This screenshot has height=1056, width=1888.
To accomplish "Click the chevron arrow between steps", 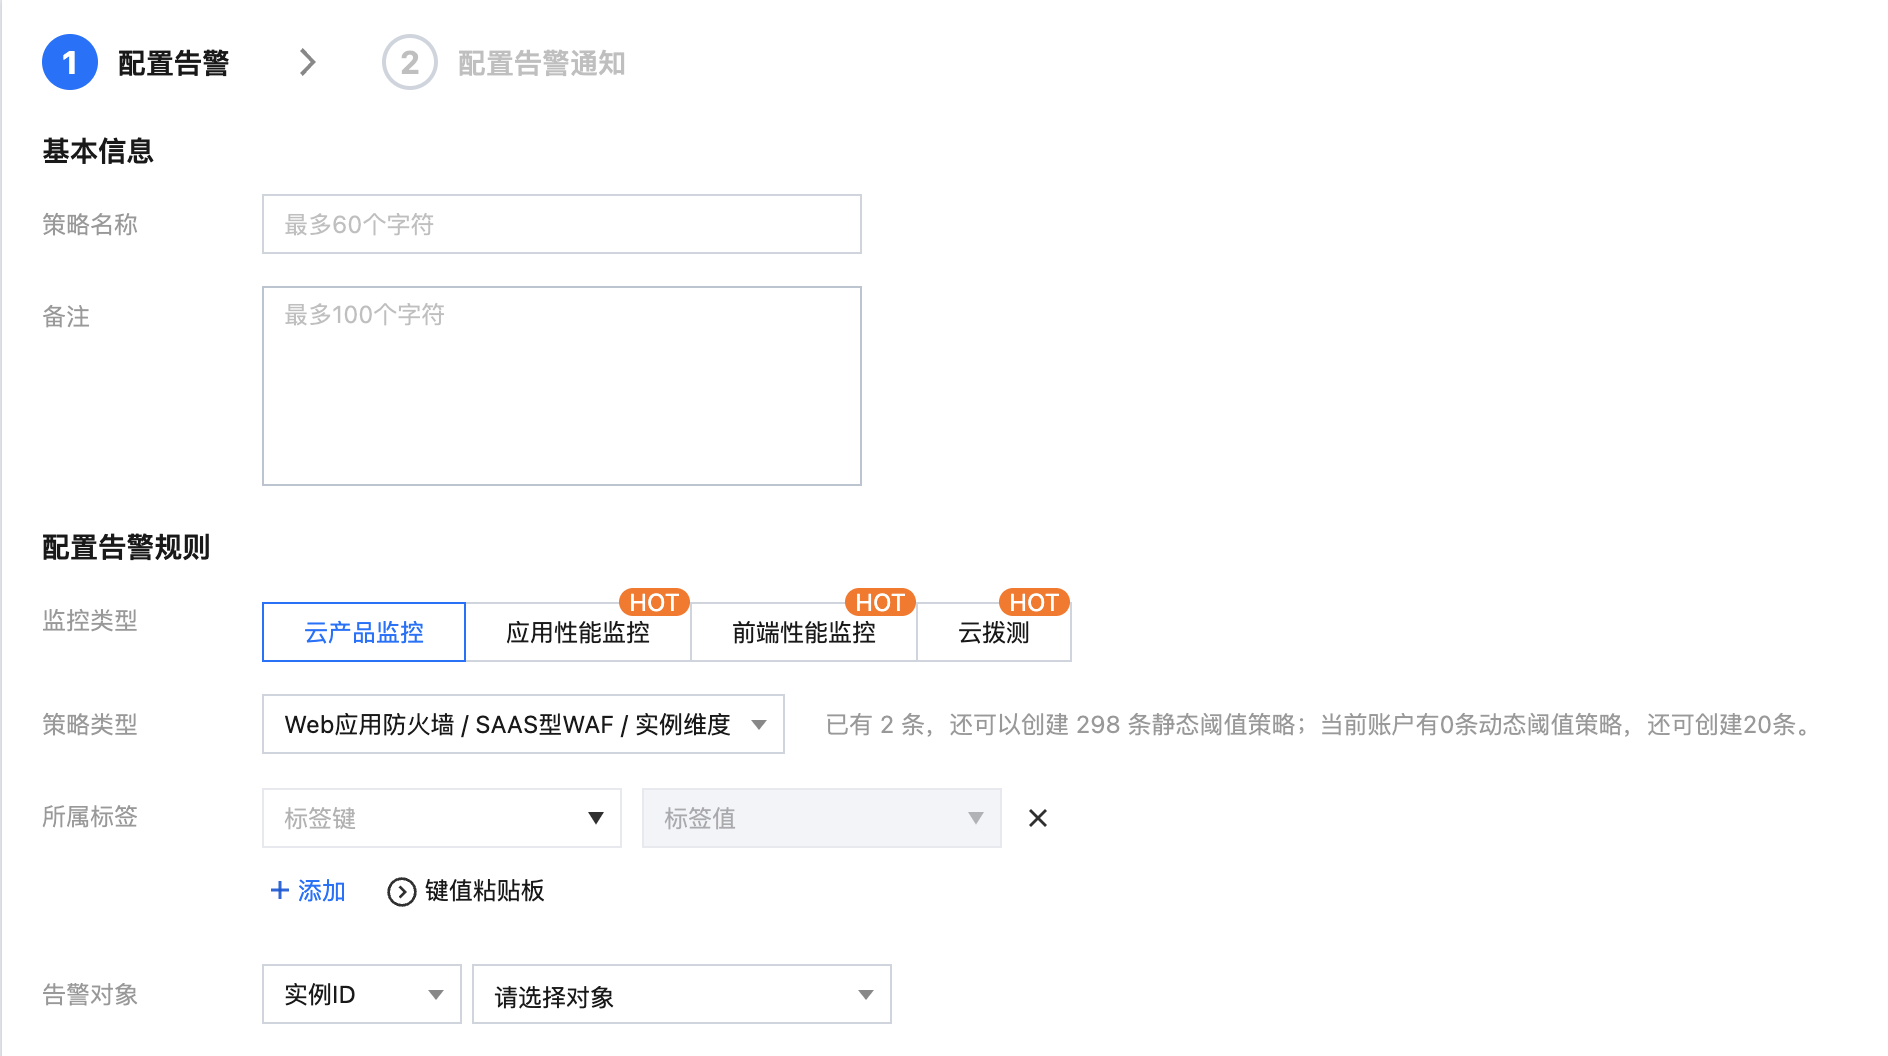I will point(308,63).
